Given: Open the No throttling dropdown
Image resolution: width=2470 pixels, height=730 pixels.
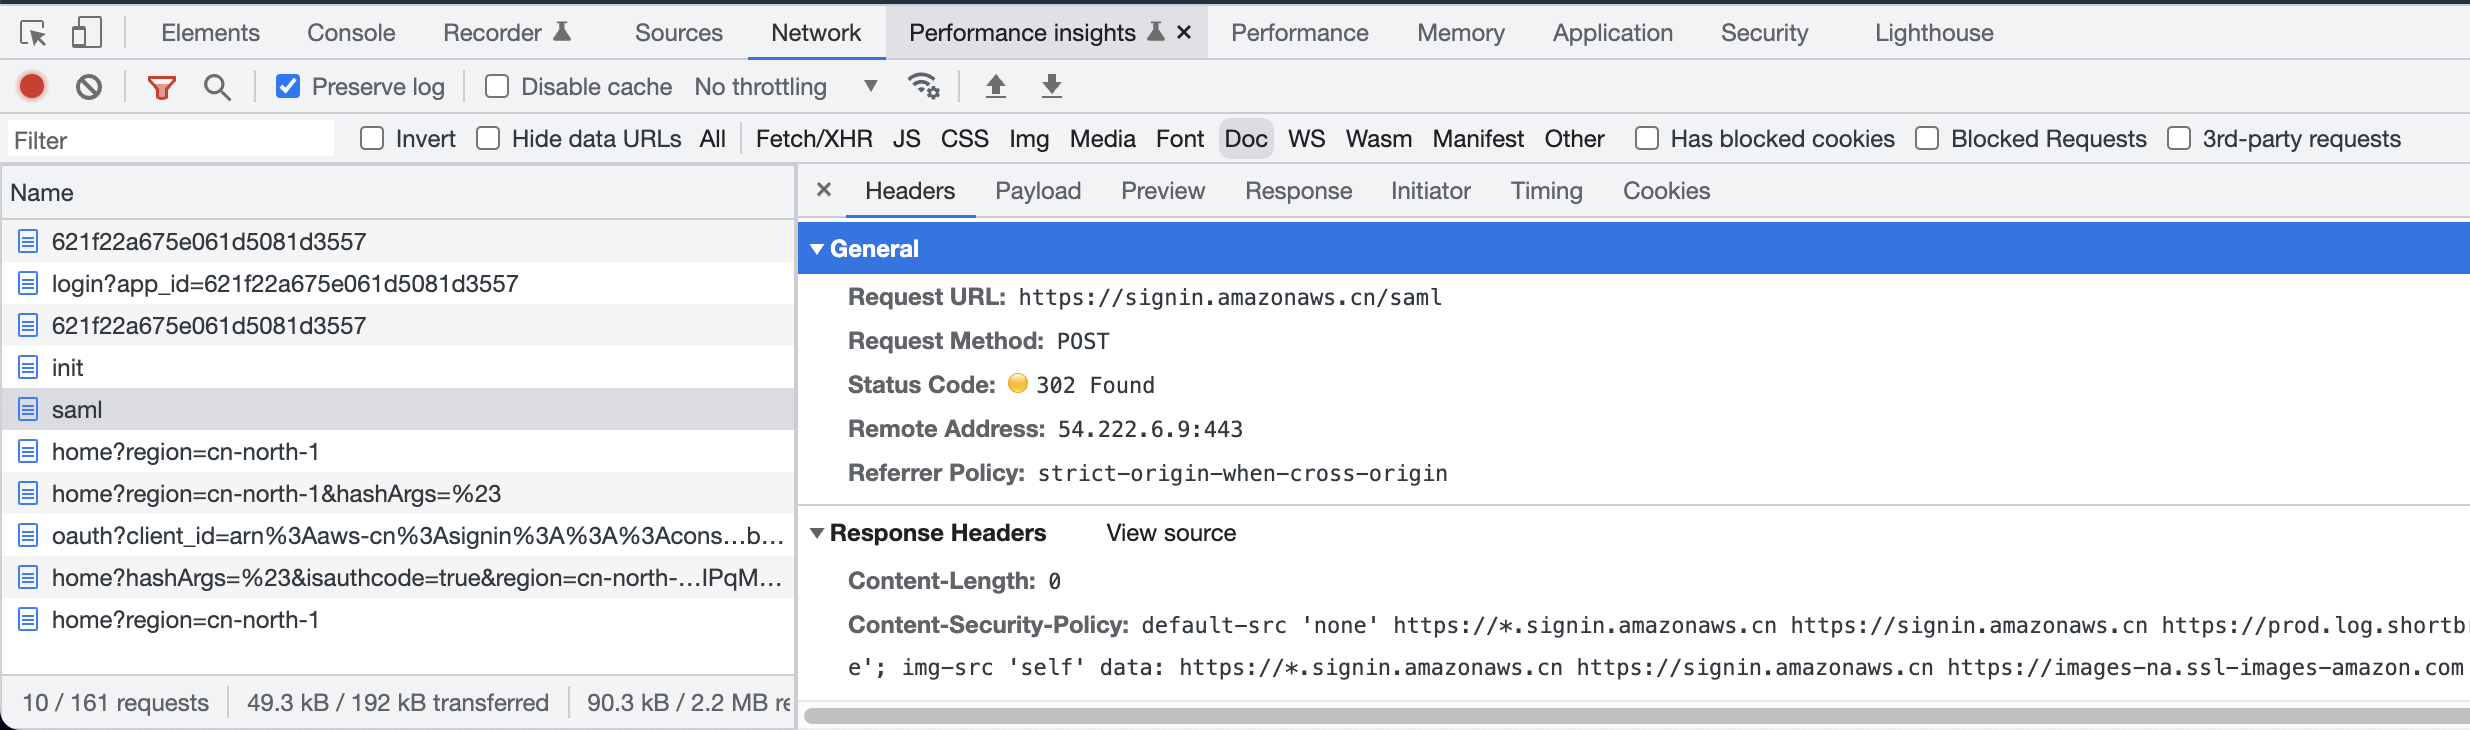Looking at the screenshot, I should [x=785, y=87].
